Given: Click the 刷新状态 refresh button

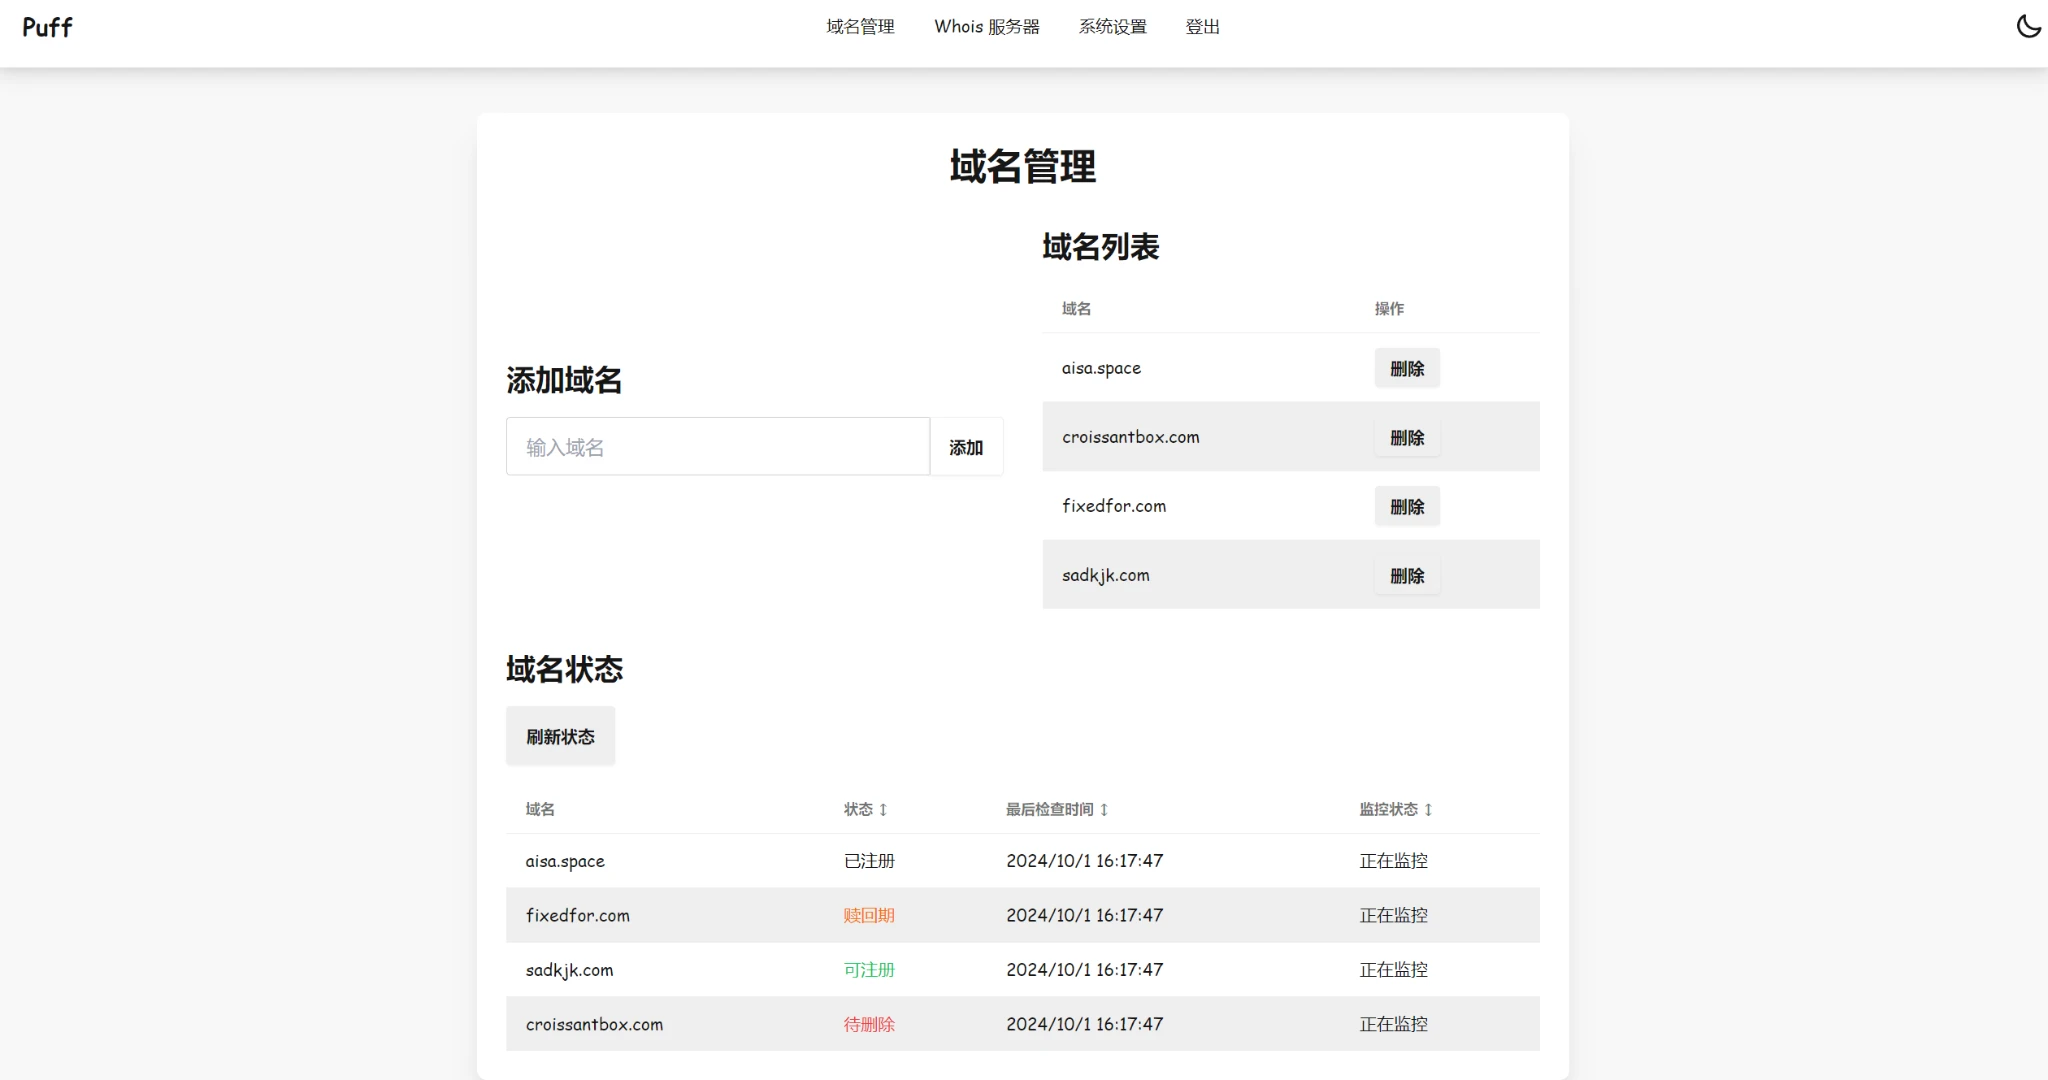Looking at the screenshot, I should (x=561, y=737).
